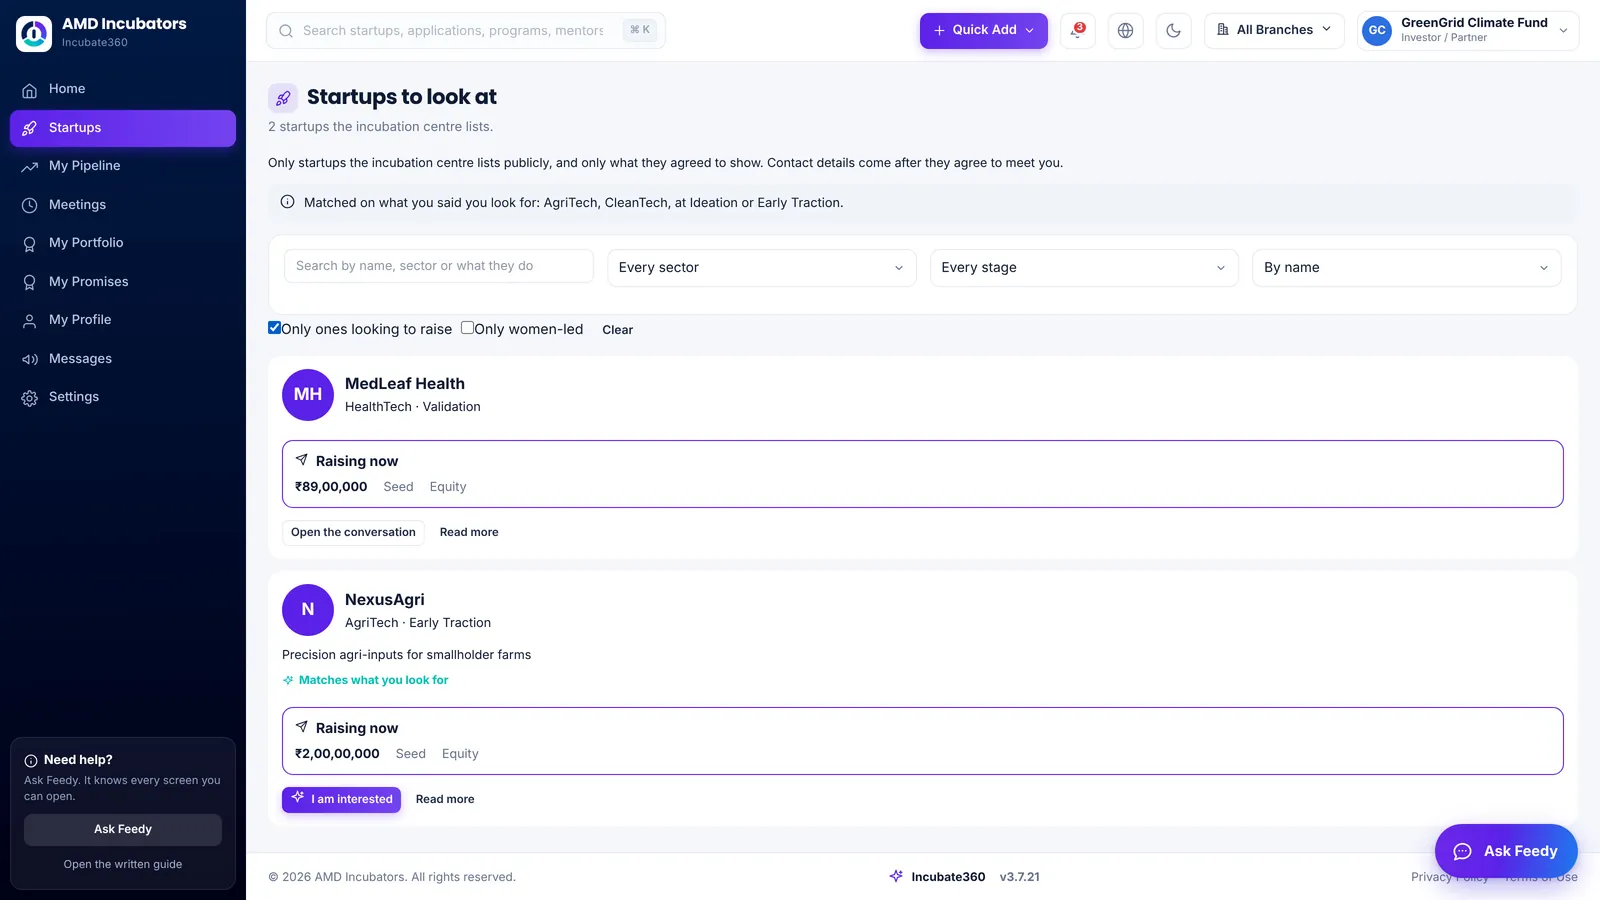Clear the applied filters

pos(617,330)
